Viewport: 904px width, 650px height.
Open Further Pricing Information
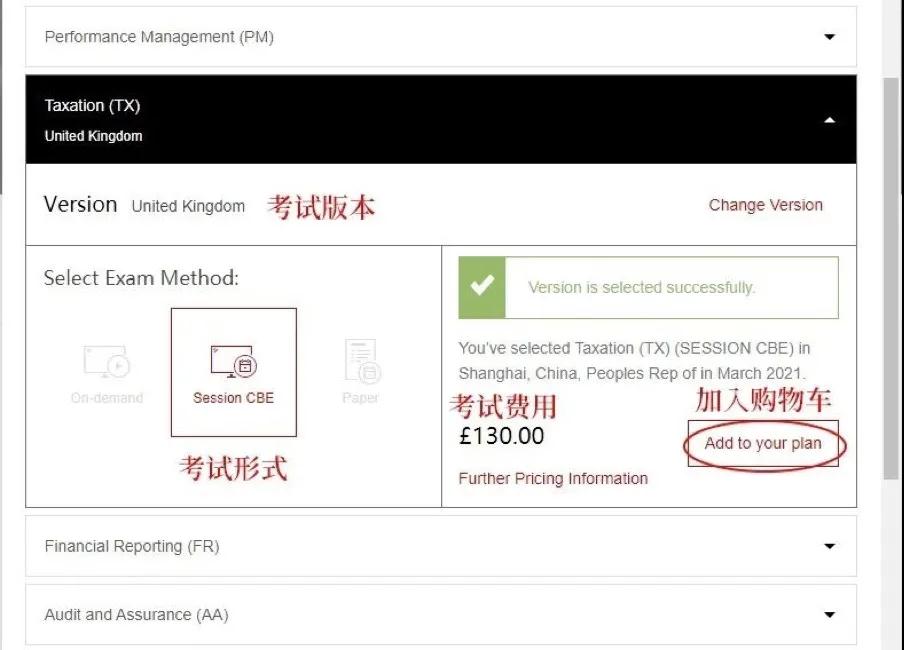553,478
